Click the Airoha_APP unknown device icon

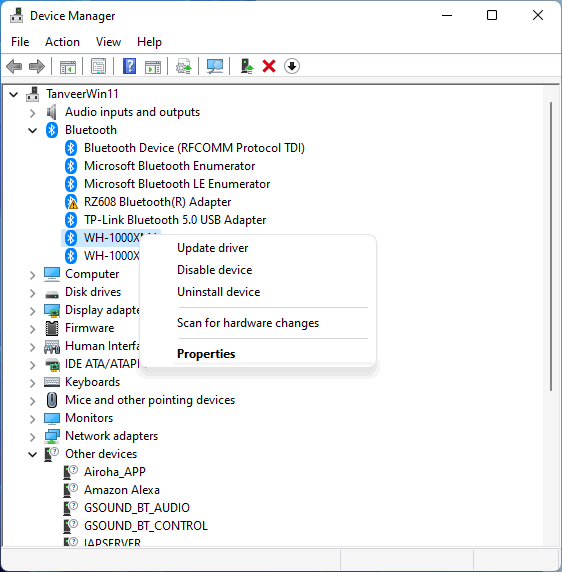(x=70, y=472)
